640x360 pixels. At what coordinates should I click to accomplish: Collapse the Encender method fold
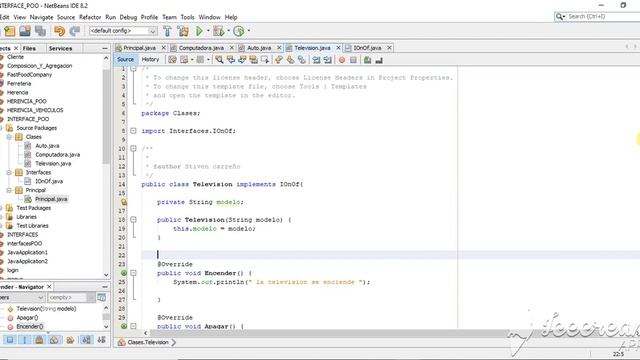coord(133,273)
